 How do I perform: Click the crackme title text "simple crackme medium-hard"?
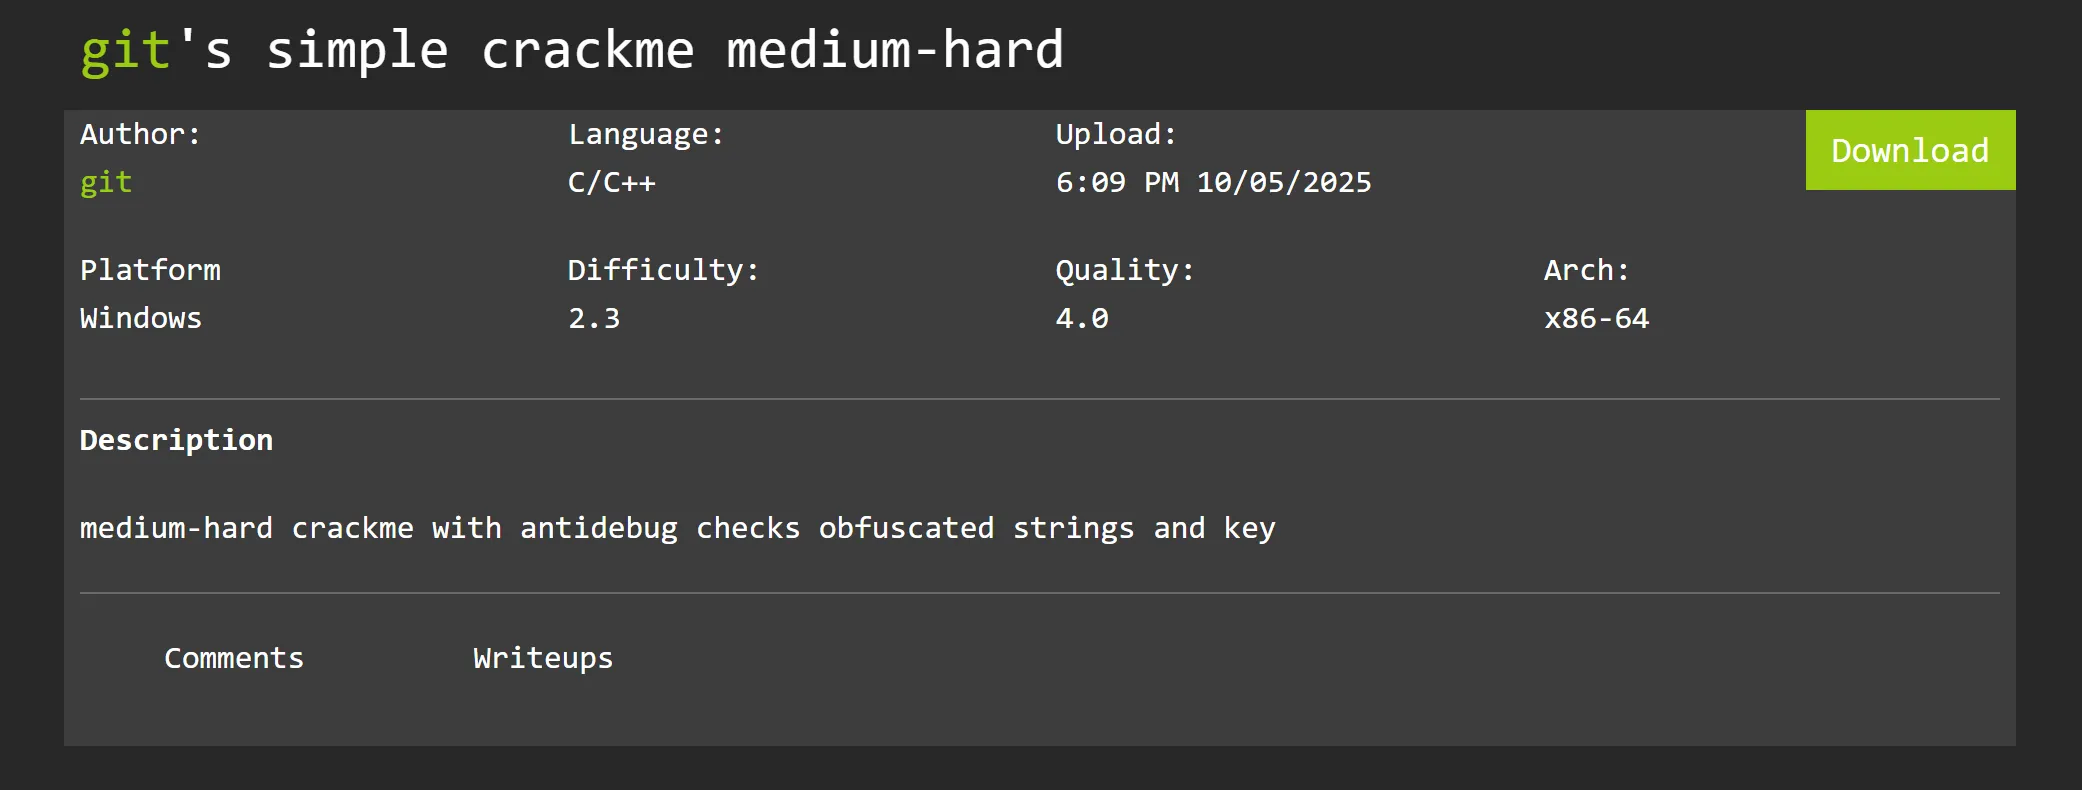[665, 50]
